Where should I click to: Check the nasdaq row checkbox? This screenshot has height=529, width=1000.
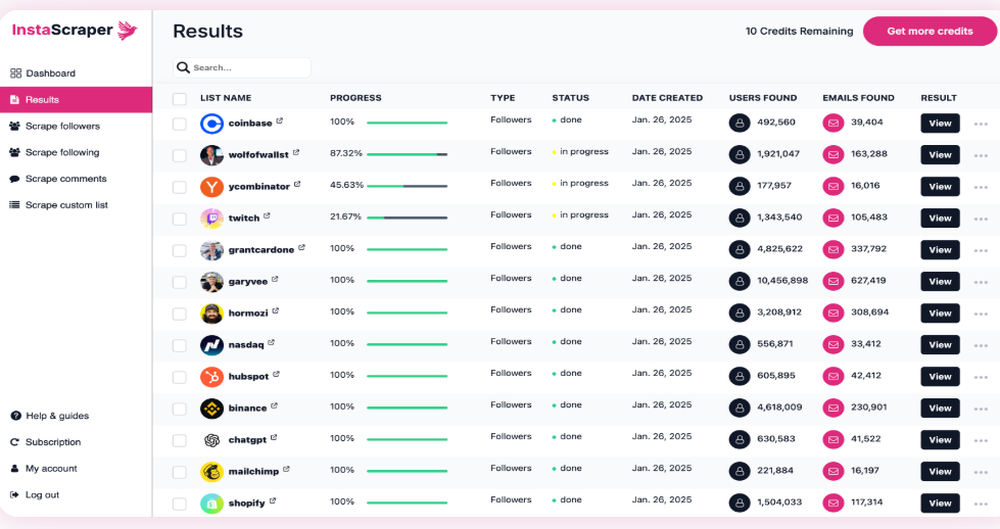click(180, 345)
